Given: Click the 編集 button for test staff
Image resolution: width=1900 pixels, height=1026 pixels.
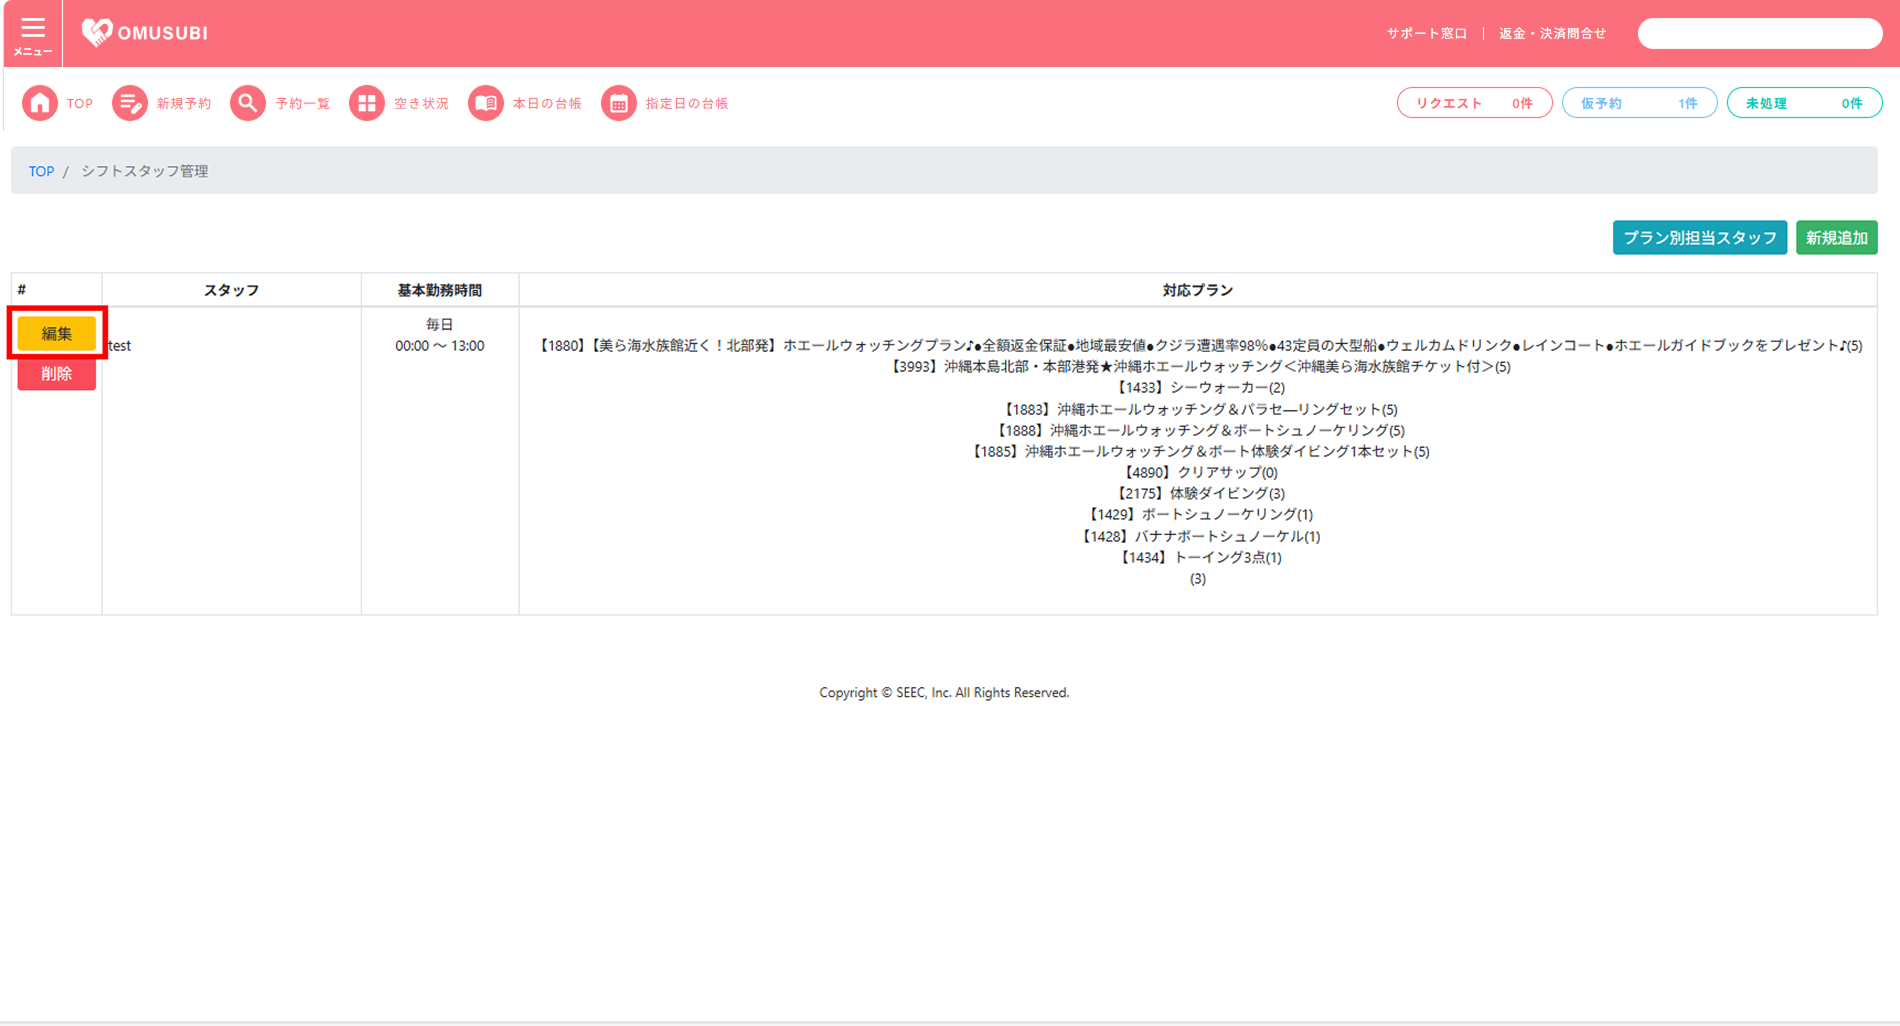Looking at the screenshot, I should (x=57, y=334).
